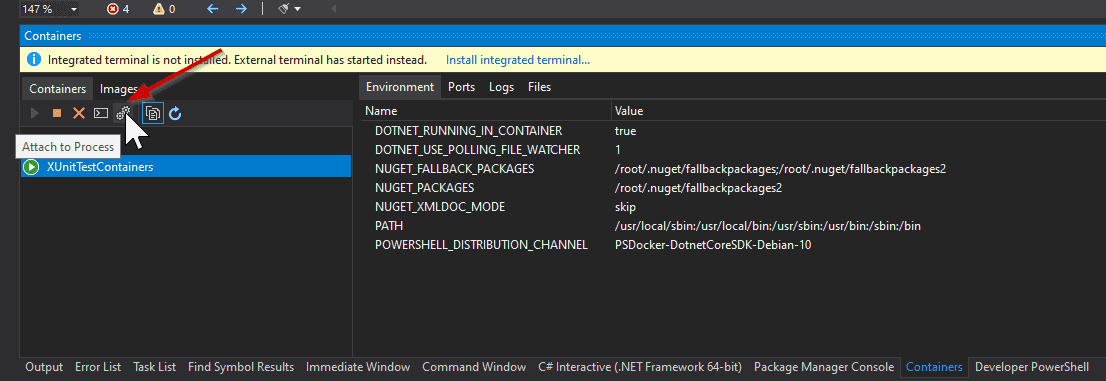Viewport: 1106px width, 381px height.
Task: Click the Attach to Process gears icon
Action: tap(123, 113)
